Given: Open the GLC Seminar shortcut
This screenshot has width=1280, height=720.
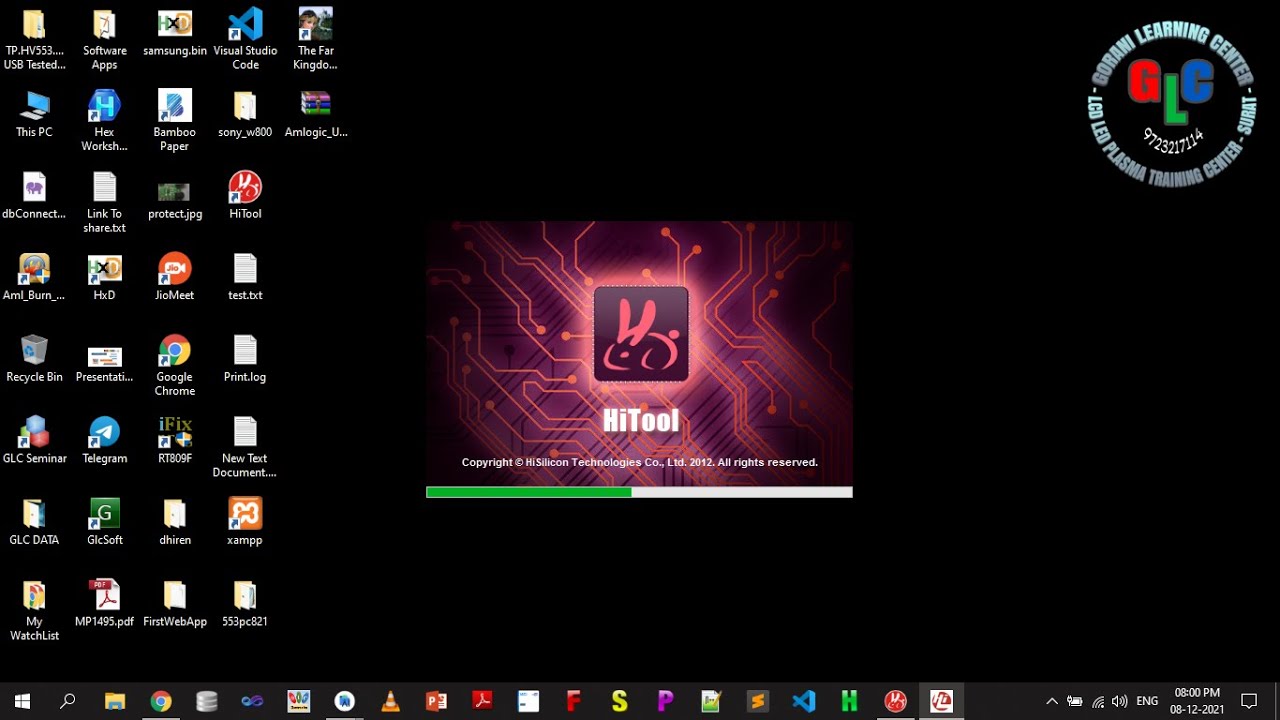Looking at the screenshot, I should pos(34,440).
